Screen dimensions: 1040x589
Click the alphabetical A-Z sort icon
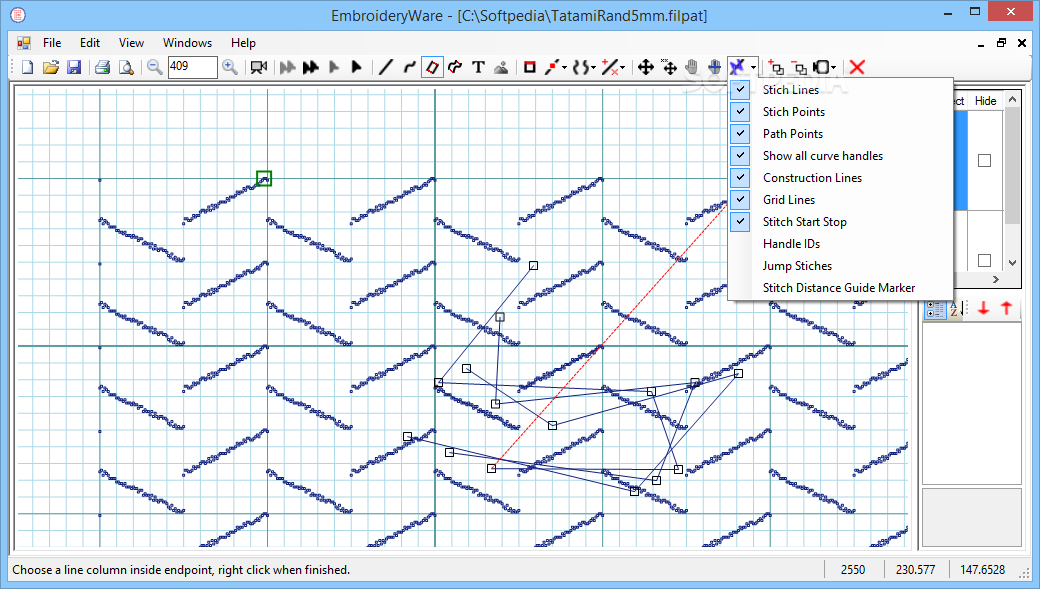tap(955, 308)
